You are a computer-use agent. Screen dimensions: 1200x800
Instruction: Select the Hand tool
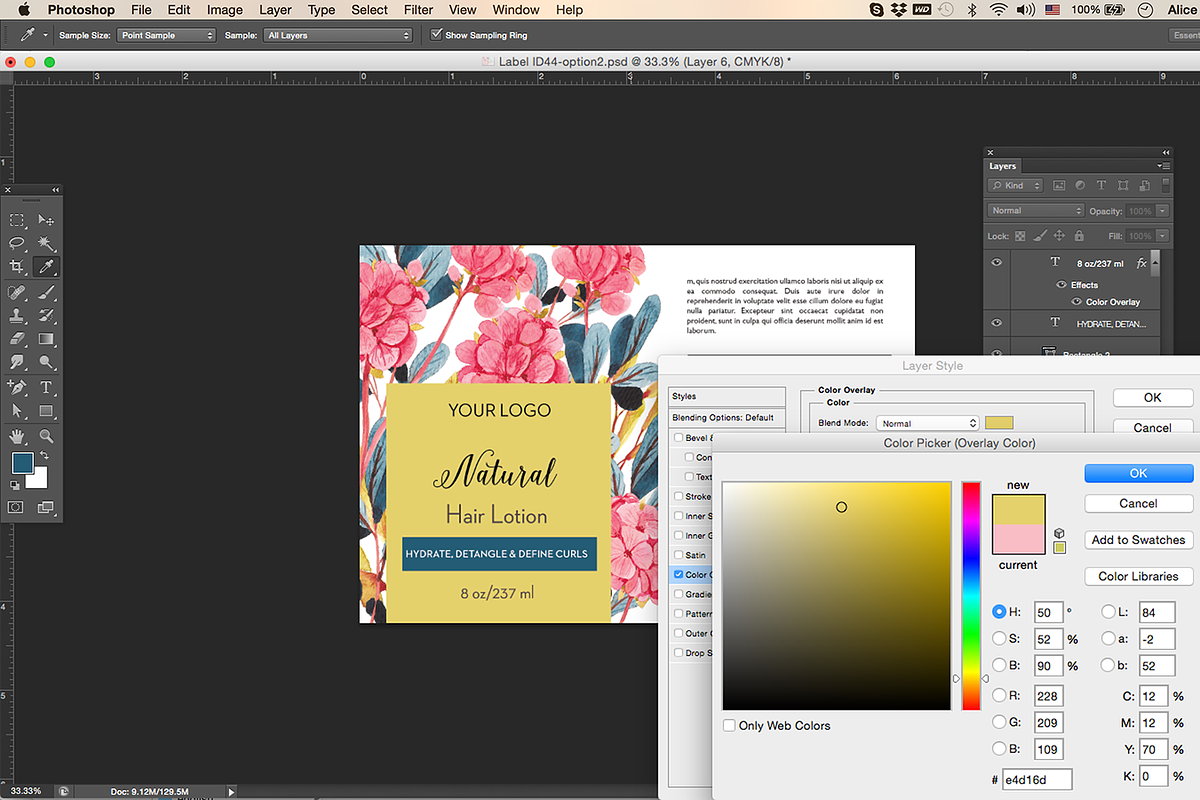click(17, 436)
